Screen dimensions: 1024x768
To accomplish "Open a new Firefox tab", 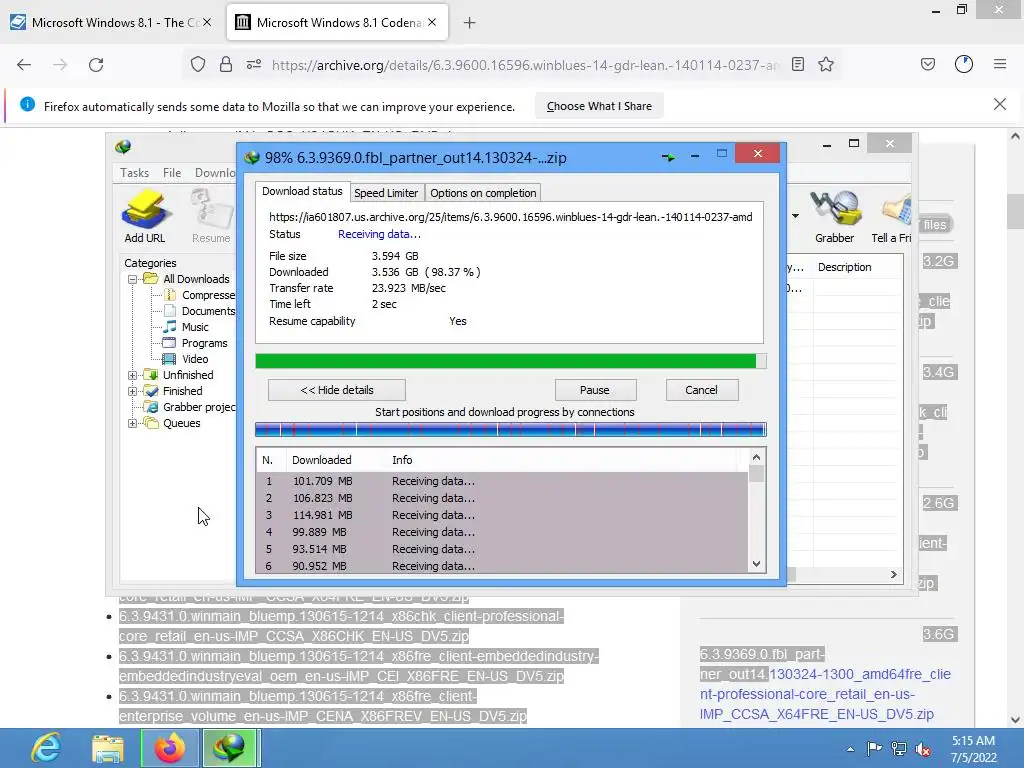I will pyautogui.click(x=470, y=23).
